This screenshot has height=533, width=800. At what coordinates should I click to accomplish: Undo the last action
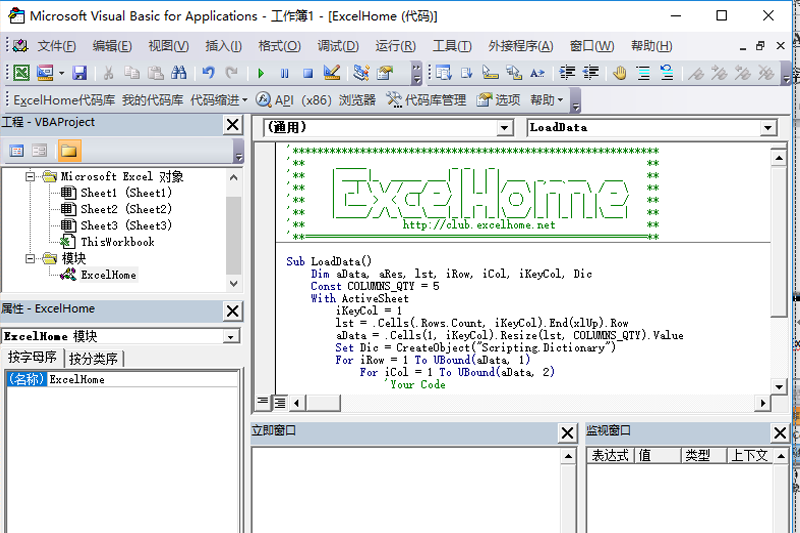(x=208, y=73)
